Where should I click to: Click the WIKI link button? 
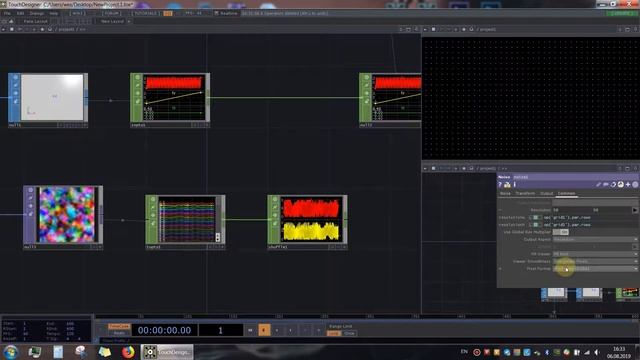click(x=78, y=13)
